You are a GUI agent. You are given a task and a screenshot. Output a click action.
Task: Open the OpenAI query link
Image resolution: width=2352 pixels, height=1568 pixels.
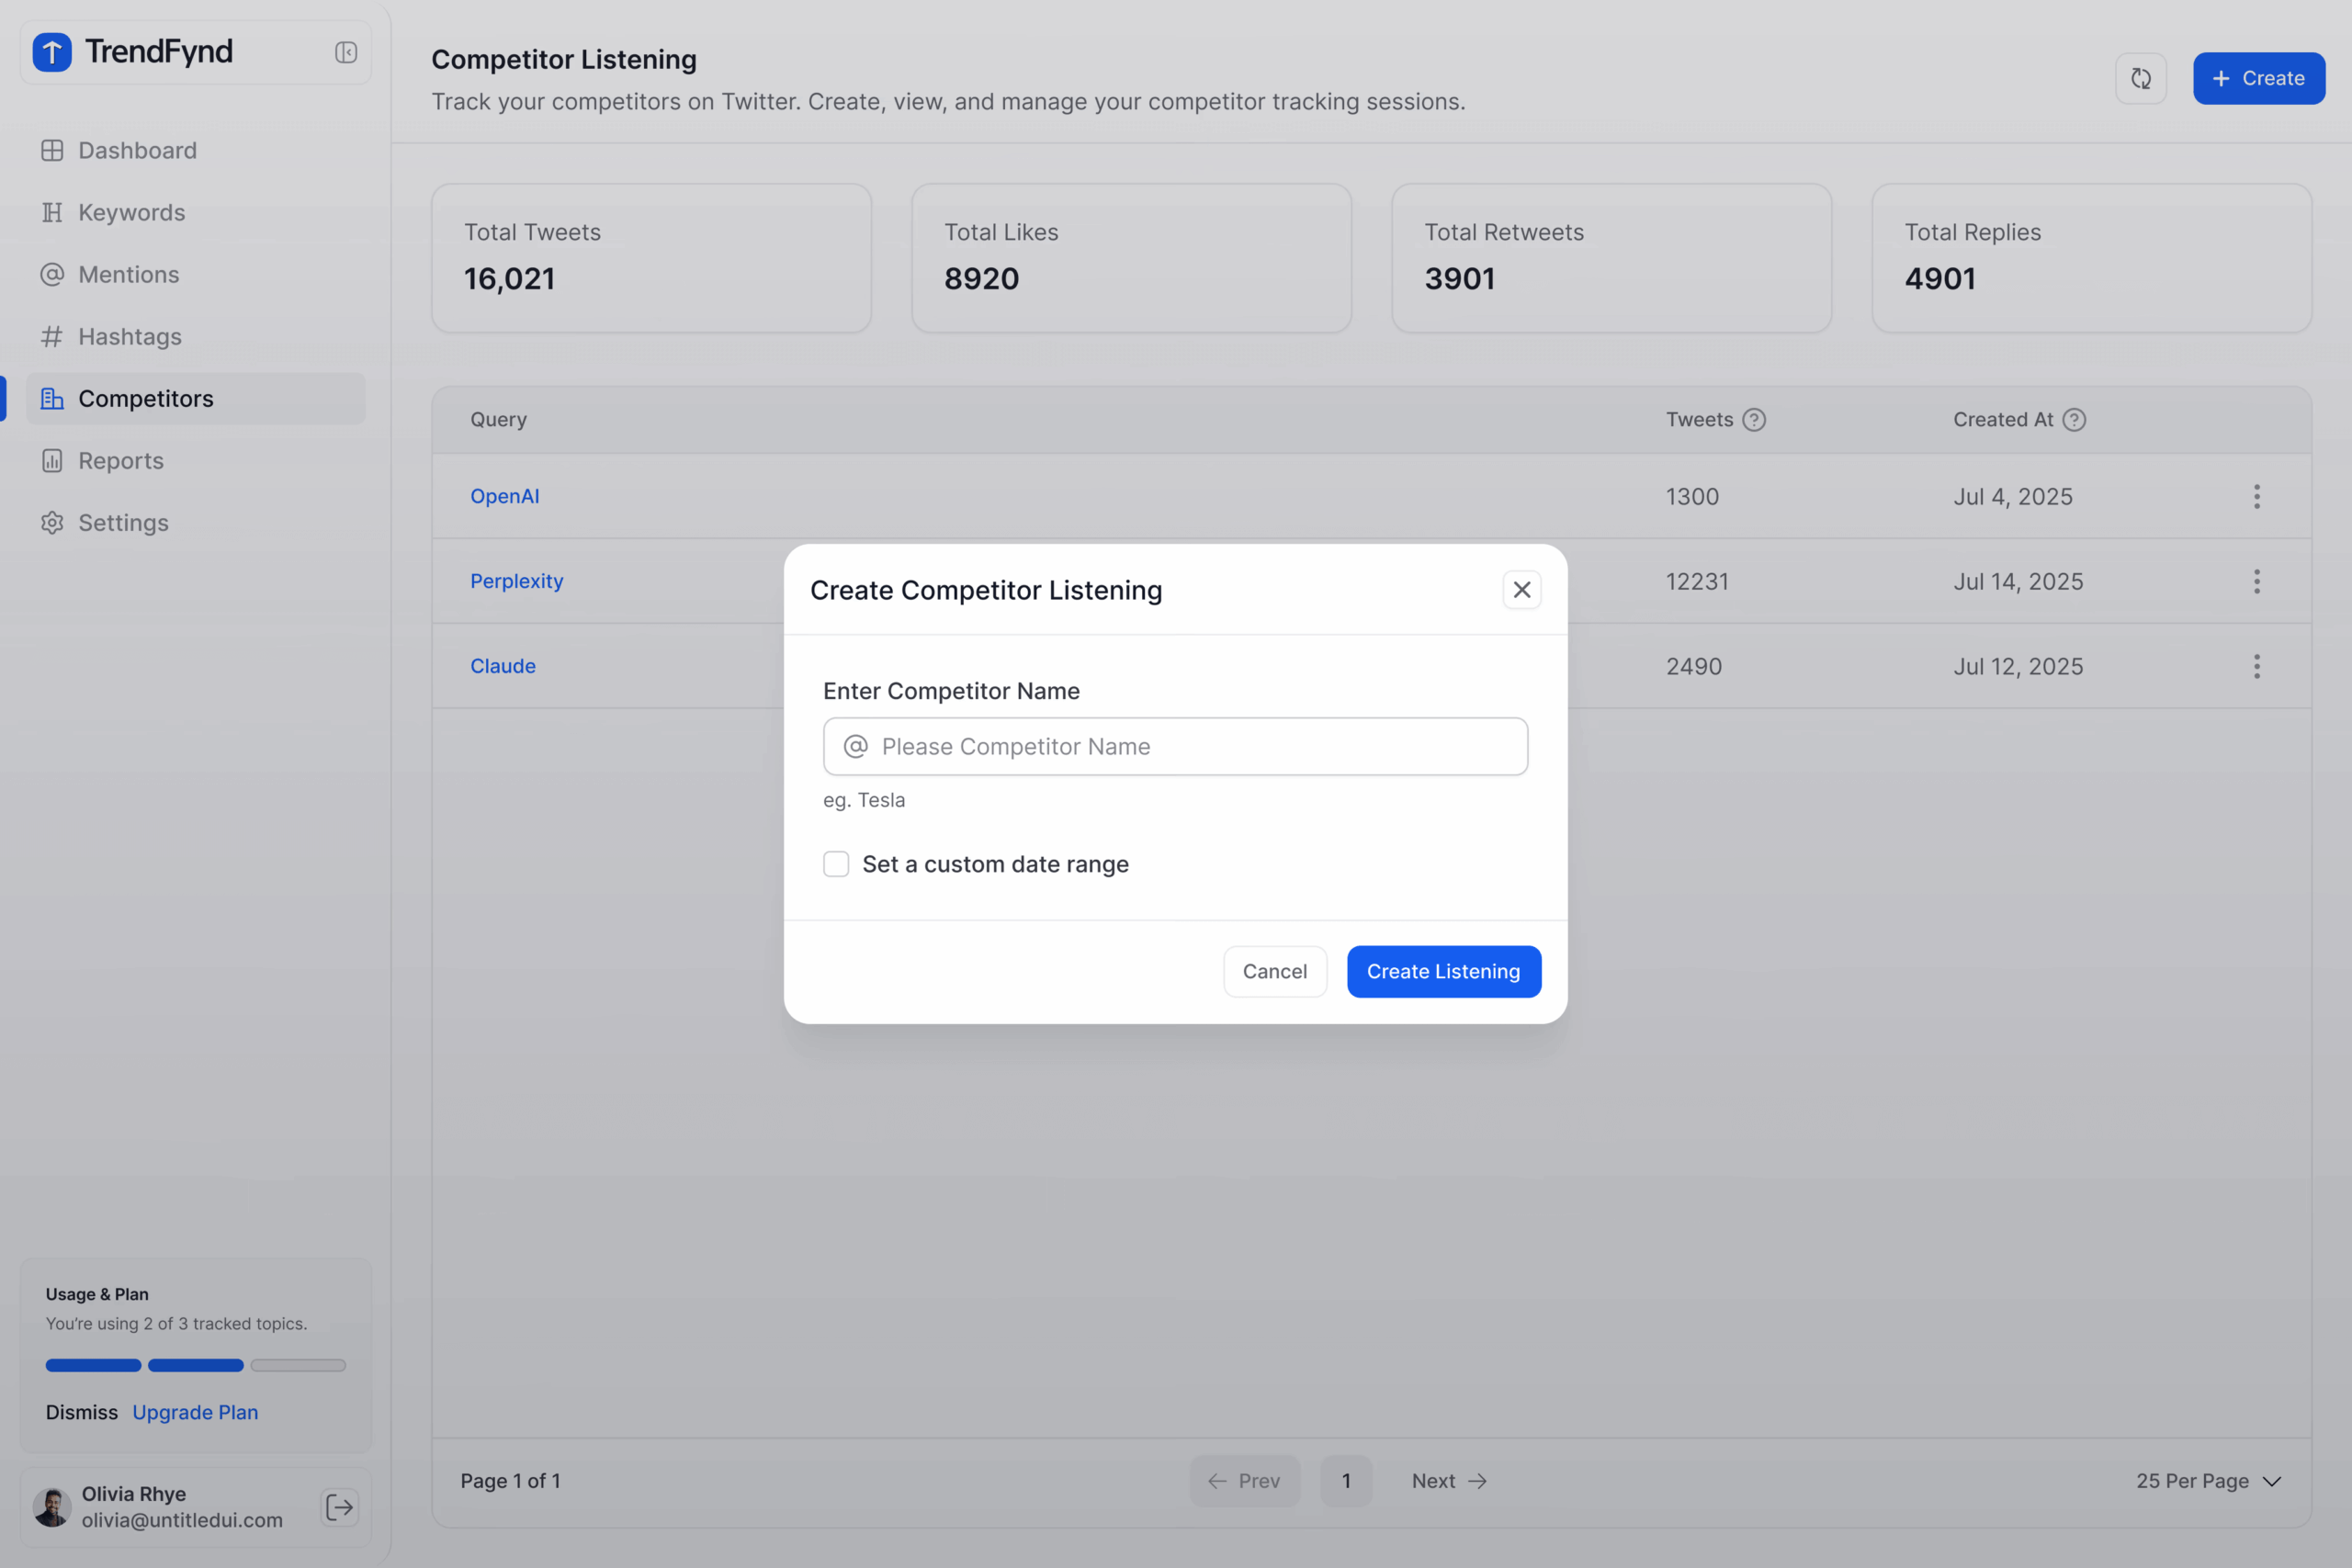tap(505, 496)
